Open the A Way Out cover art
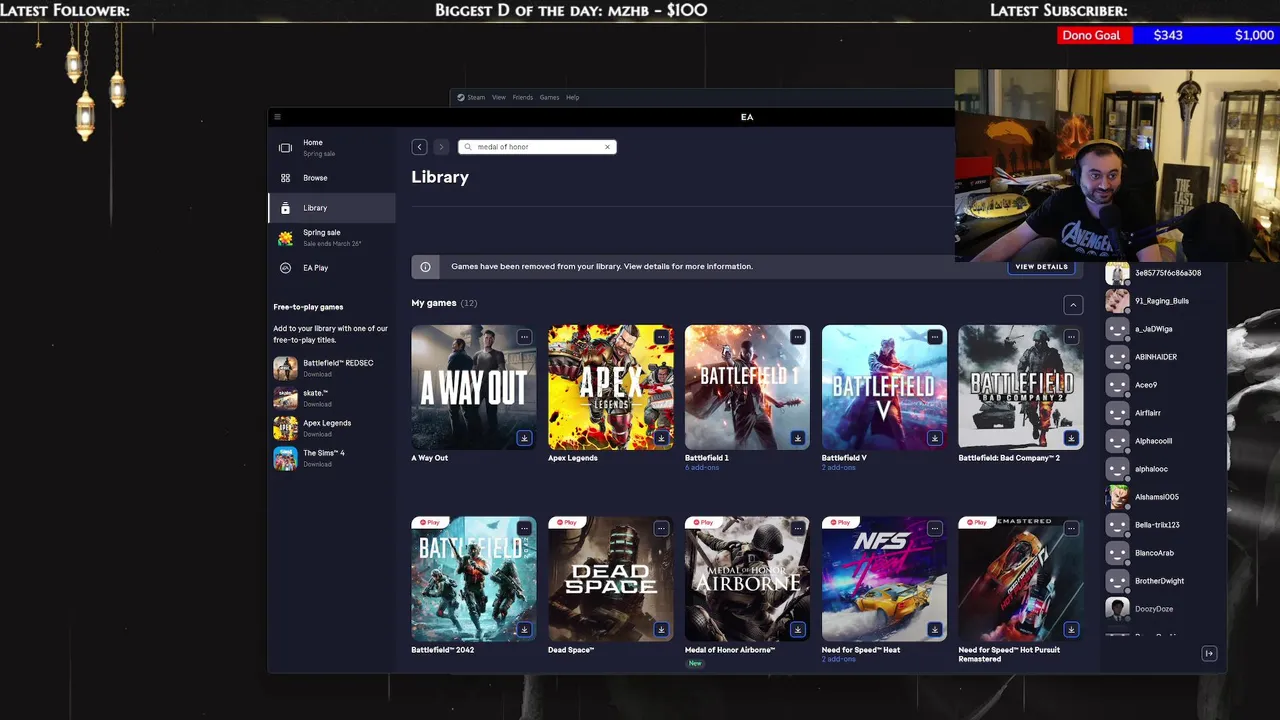The width and height of the screenshot is (1280, 720). (474, 387)
